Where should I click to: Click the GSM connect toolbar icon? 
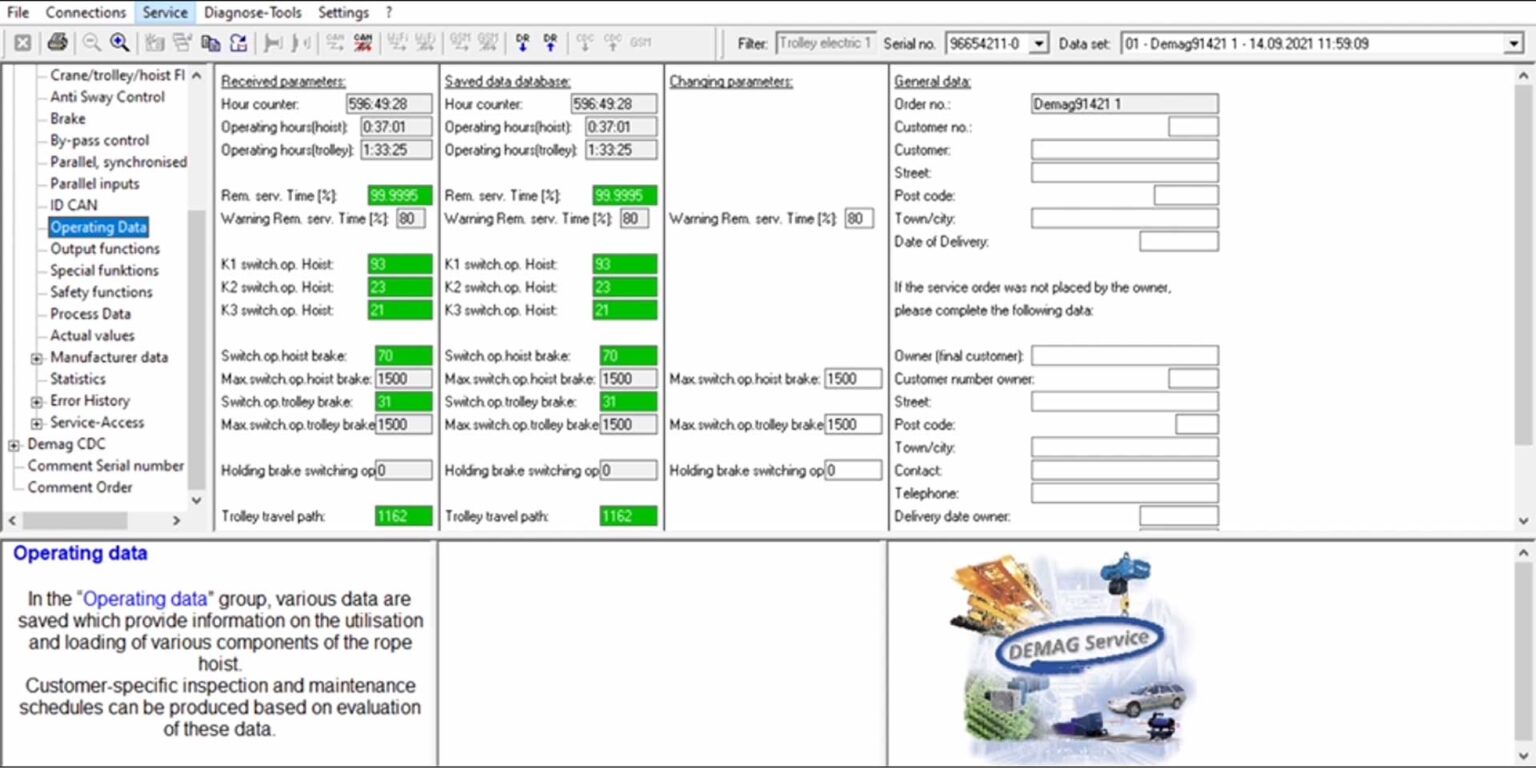[x=461, y=42]
